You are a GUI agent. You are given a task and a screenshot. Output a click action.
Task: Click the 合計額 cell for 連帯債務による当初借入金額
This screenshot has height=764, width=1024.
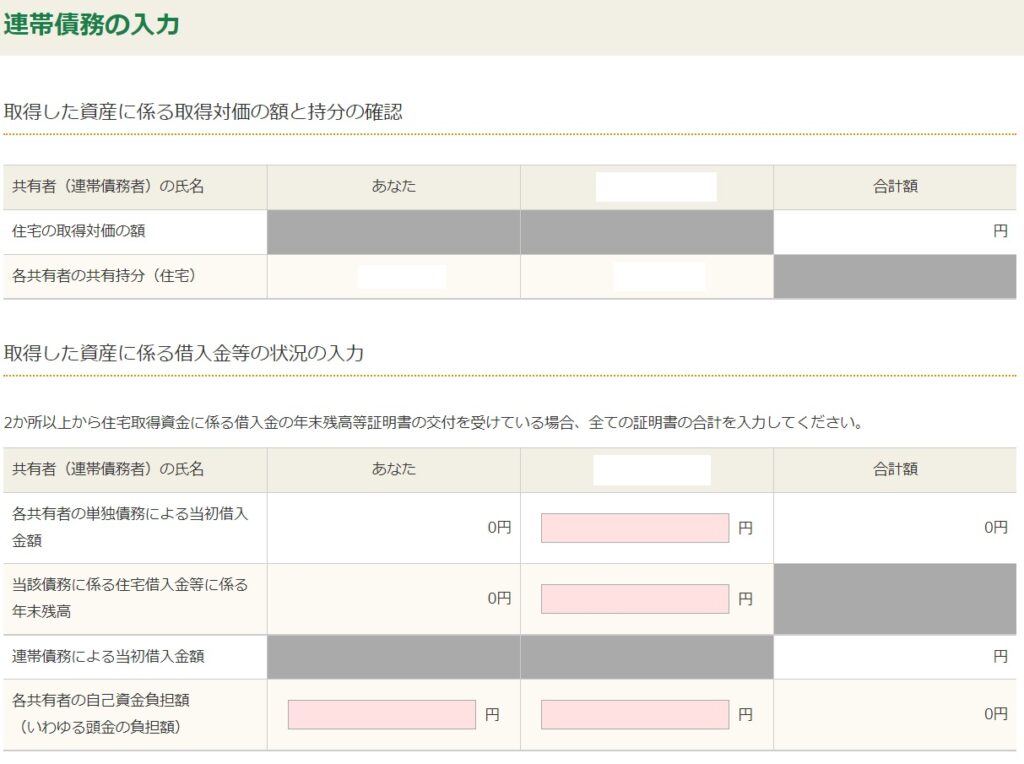click(895, 656)
